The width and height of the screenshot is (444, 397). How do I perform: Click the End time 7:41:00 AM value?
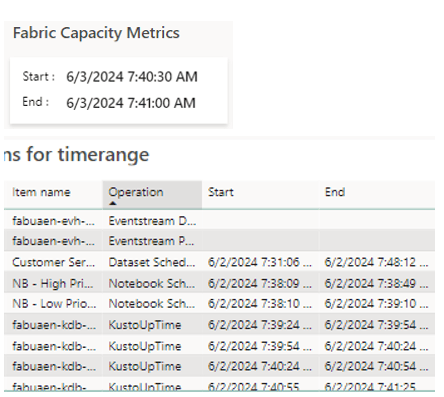tap(131, 103)
